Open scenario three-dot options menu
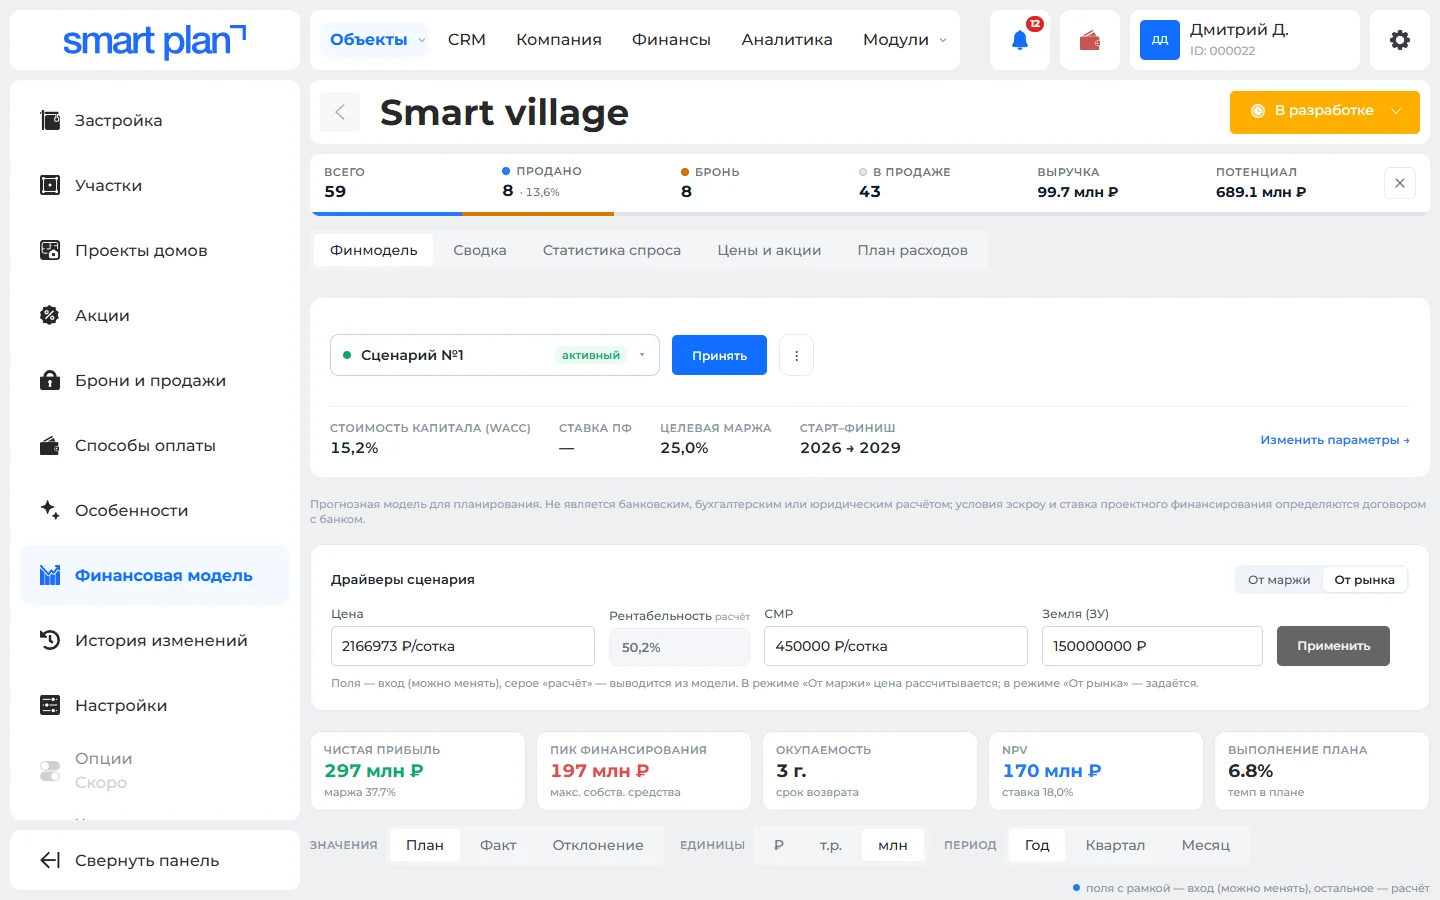Screen dimensions: 1440x900 [796, 355]
